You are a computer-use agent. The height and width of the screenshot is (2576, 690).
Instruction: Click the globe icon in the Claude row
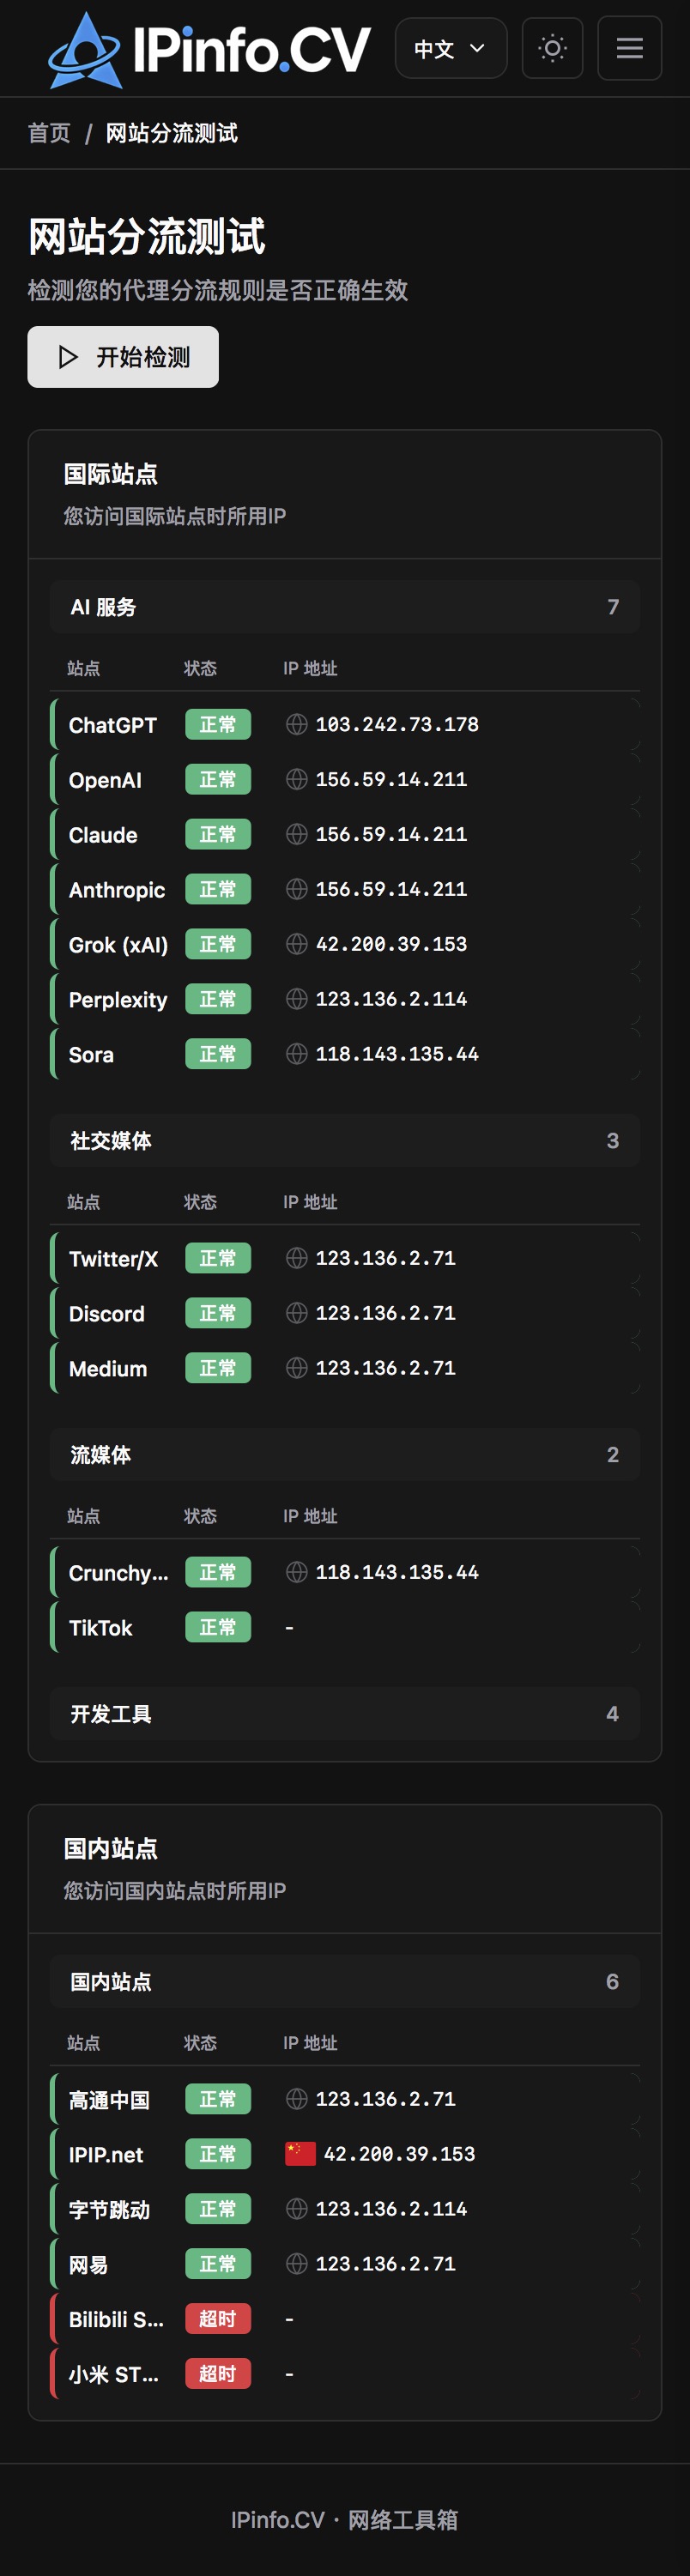pyautogui.click(x=297, y=834)
